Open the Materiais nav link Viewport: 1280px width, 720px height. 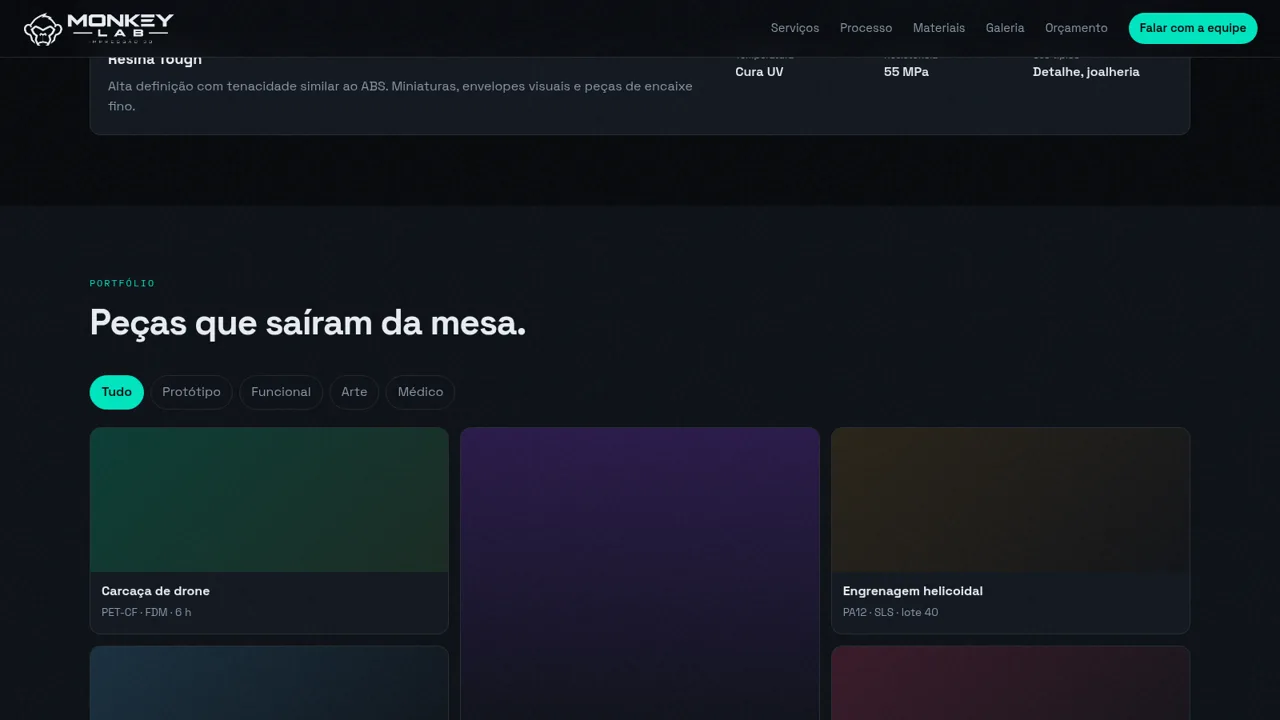tap(939, 28)
